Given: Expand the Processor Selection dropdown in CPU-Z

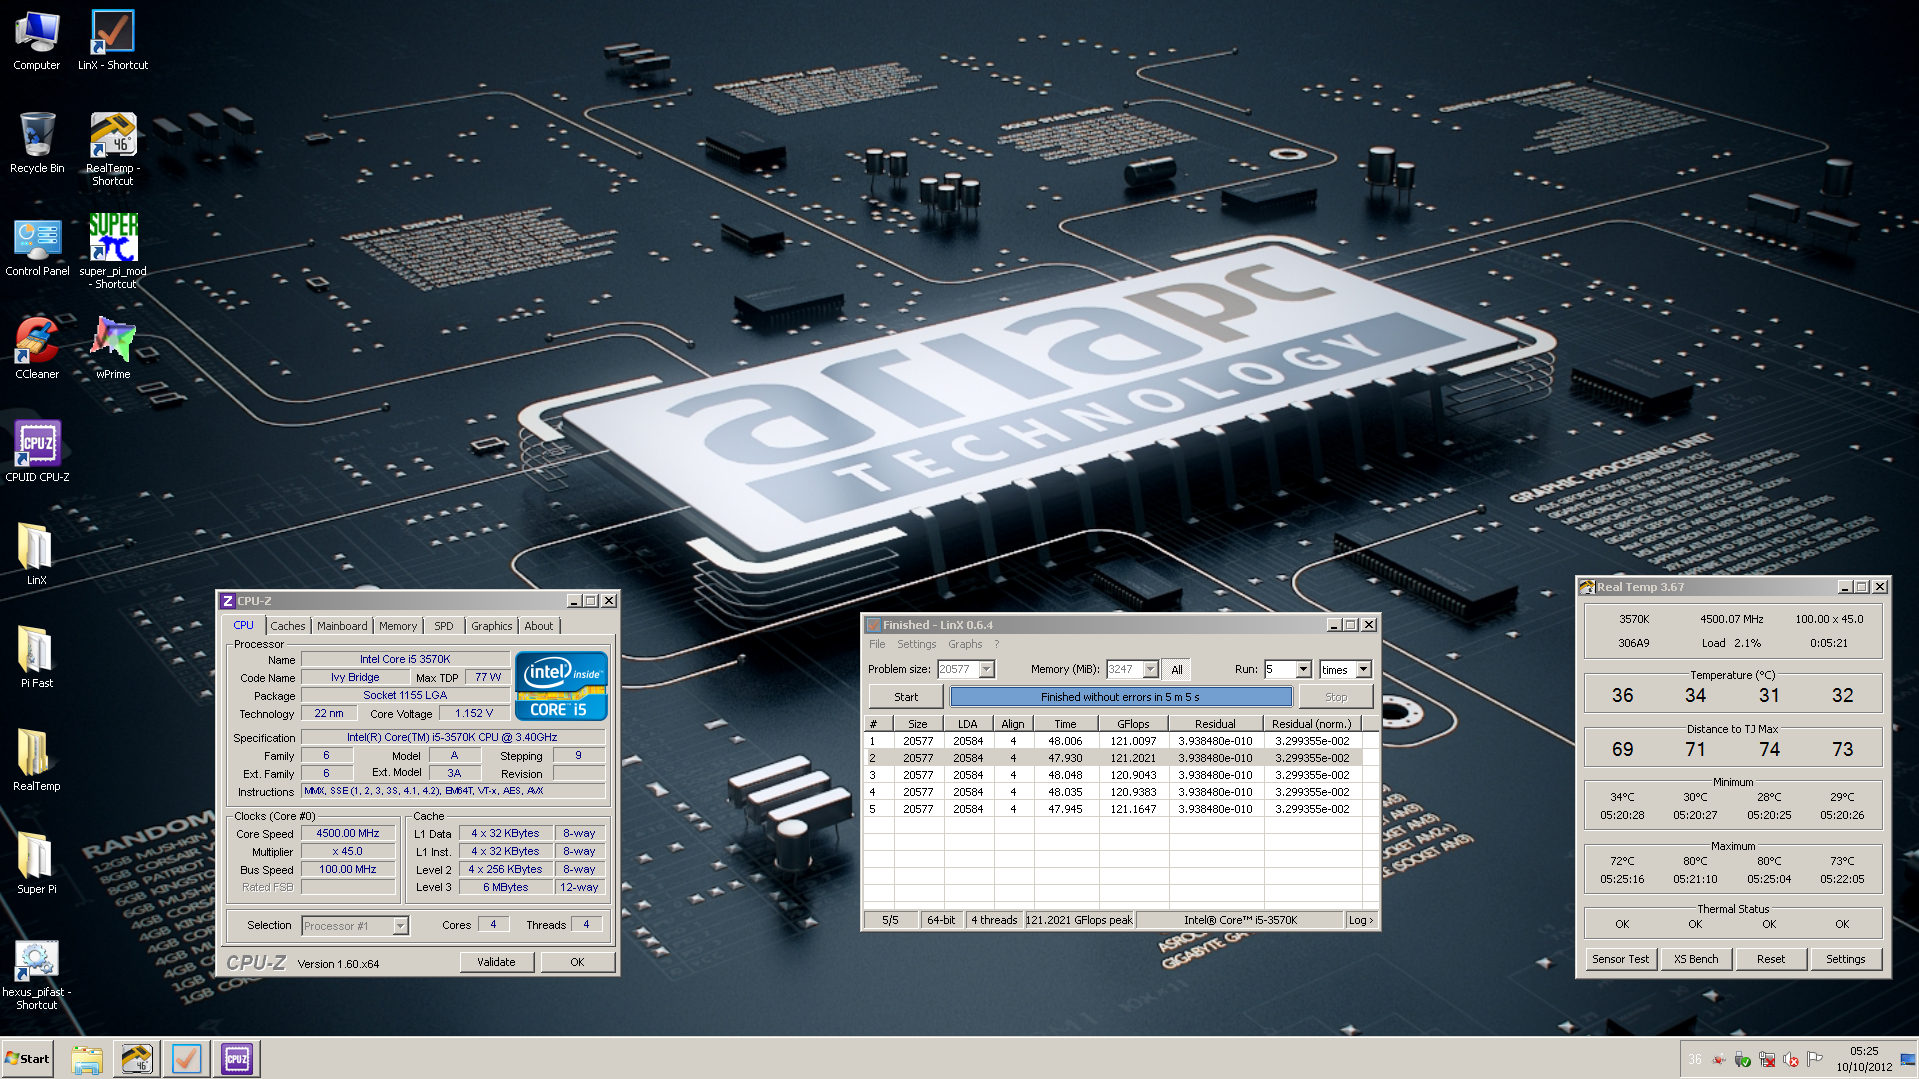Looking at the screenshot, I should pyautogui.click(x=400, y=926).
